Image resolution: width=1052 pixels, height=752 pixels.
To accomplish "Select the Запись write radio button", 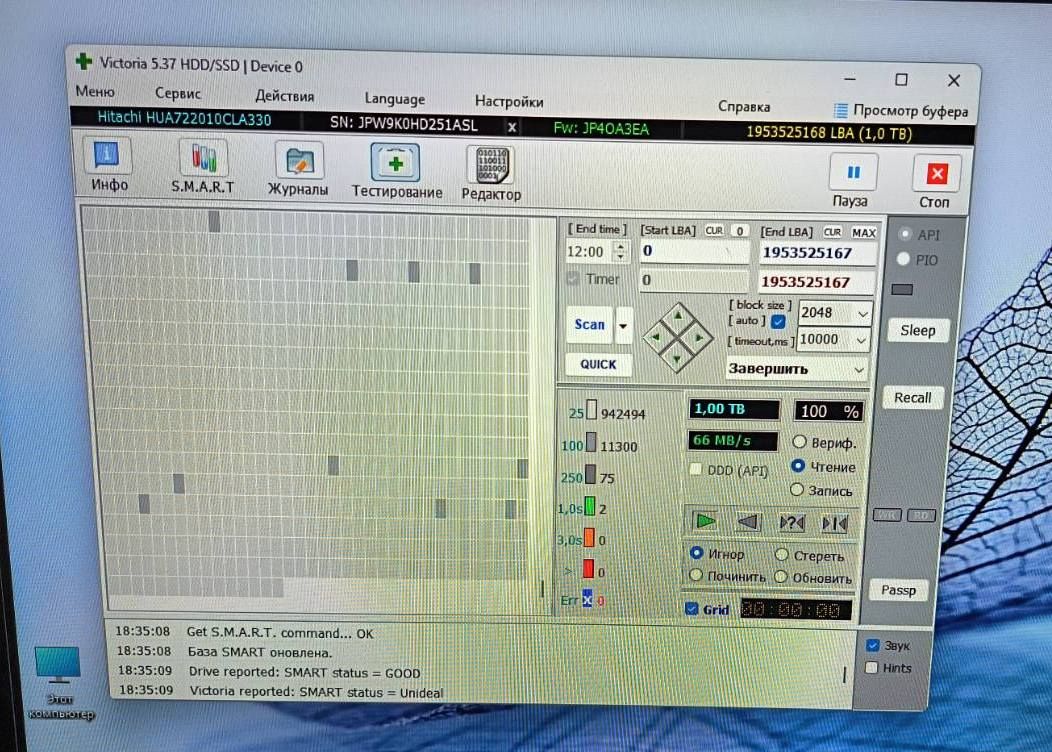I will (x=797, y=490).
